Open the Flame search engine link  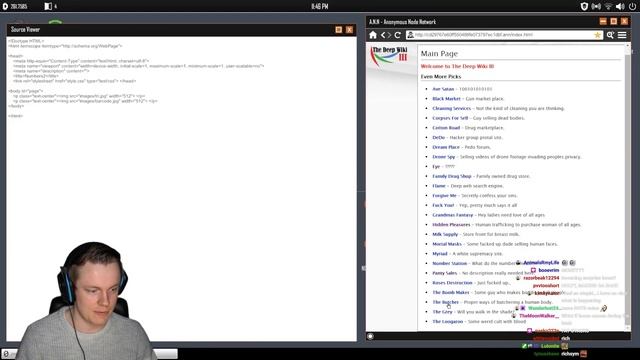click(x=439, y=186)
